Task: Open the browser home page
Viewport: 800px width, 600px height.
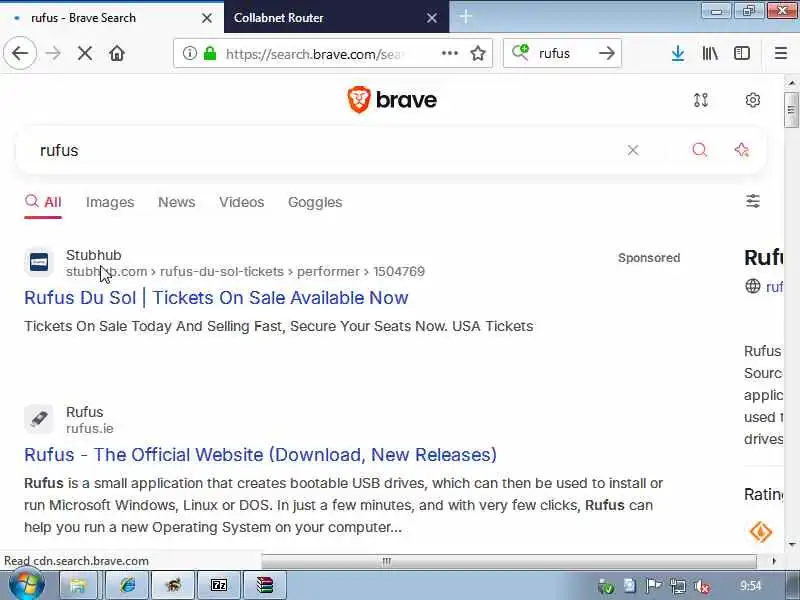Action: coord(117,53)
